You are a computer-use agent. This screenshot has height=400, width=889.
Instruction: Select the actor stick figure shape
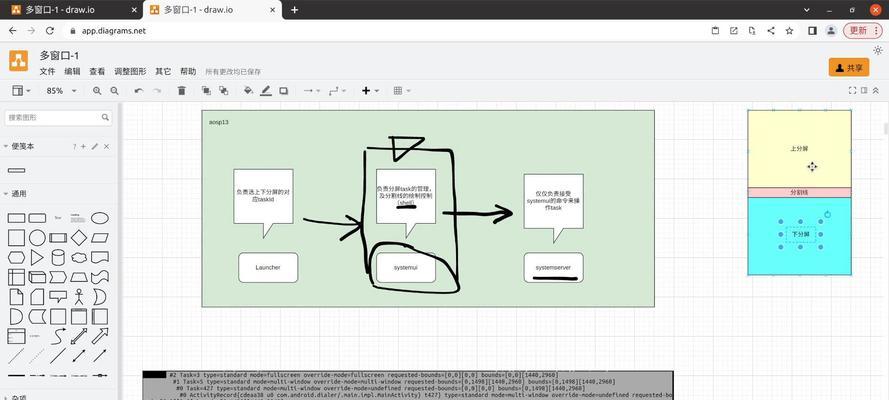pos(79,296)
